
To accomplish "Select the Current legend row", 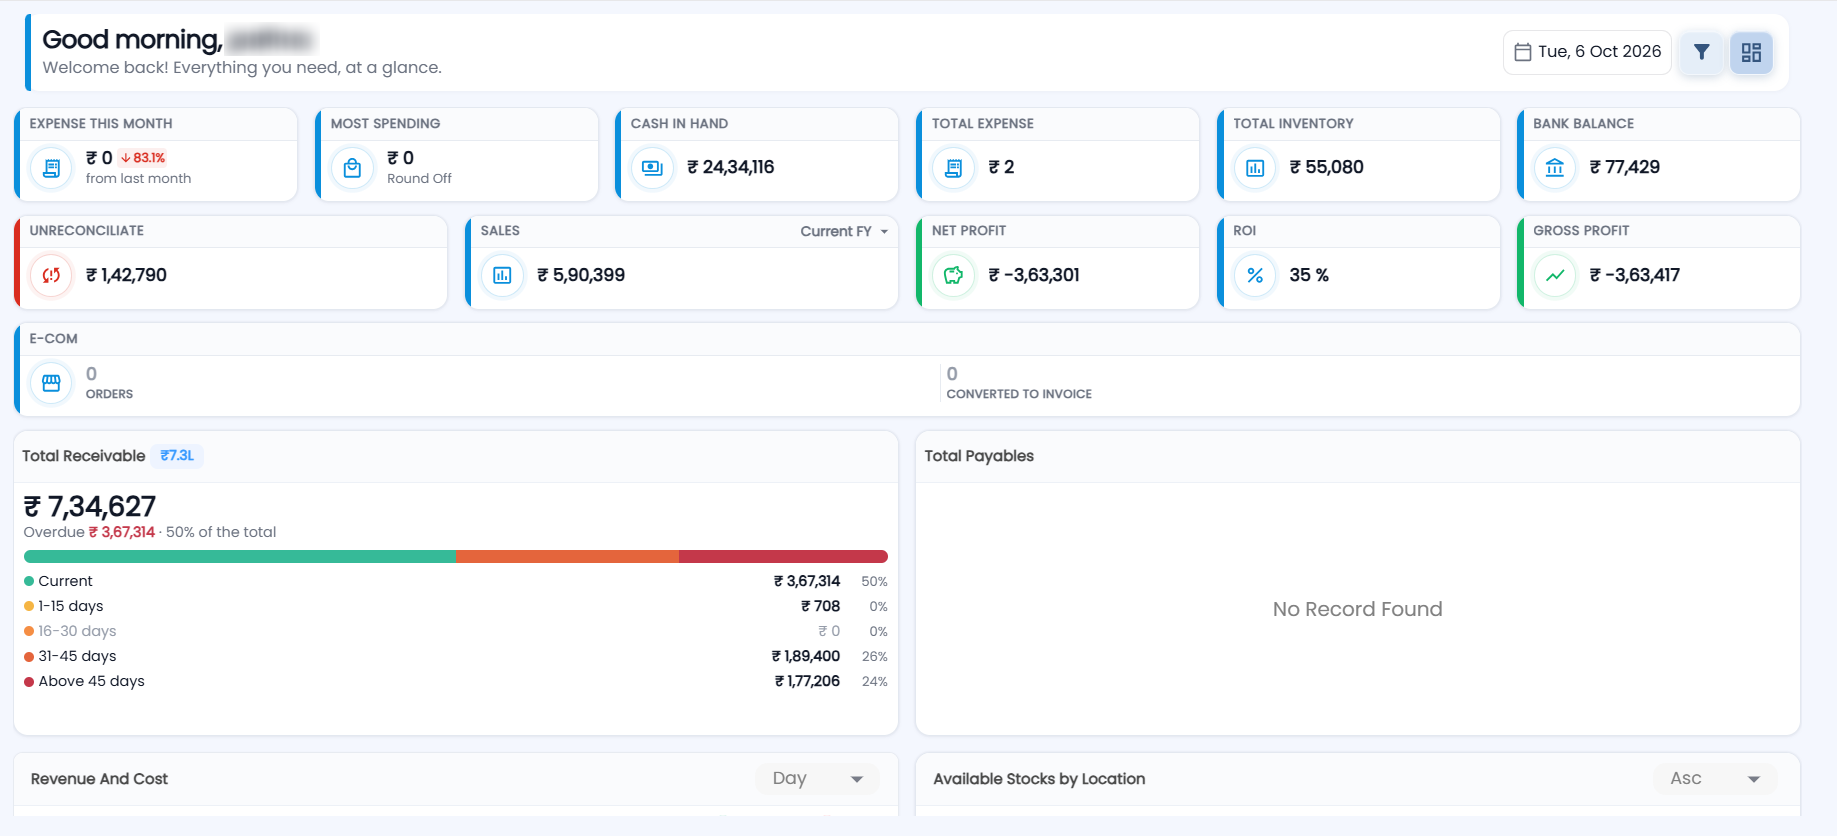I will (x=456, y=581).
